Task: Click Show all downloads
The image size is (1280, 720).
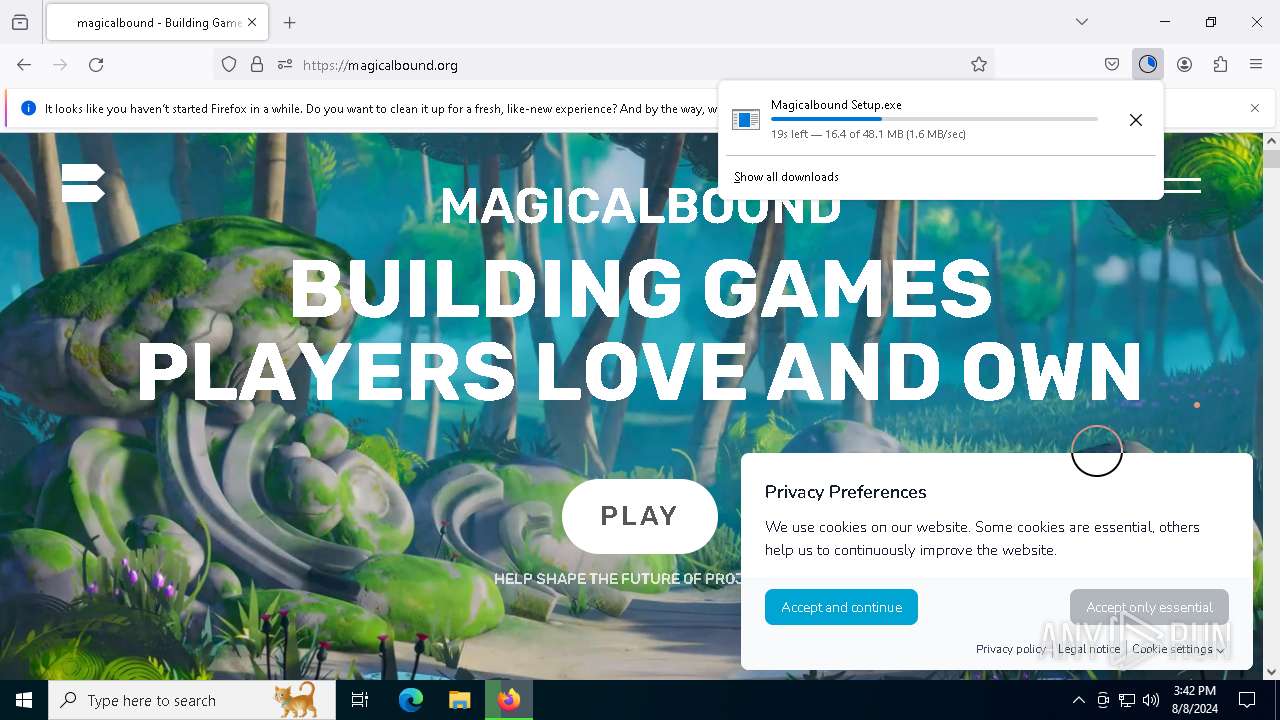Action: pos(786,177)
